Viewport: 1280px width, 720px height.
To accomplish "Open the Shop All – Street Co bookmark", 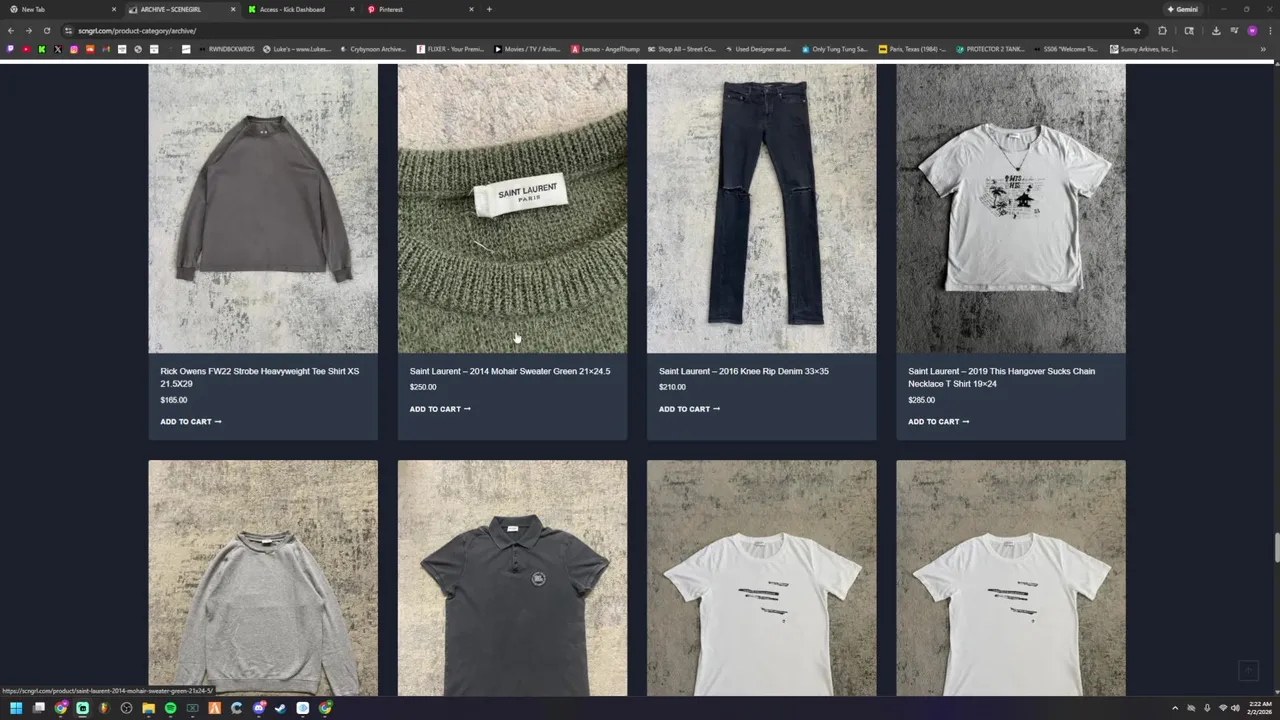I will point(682,49).
